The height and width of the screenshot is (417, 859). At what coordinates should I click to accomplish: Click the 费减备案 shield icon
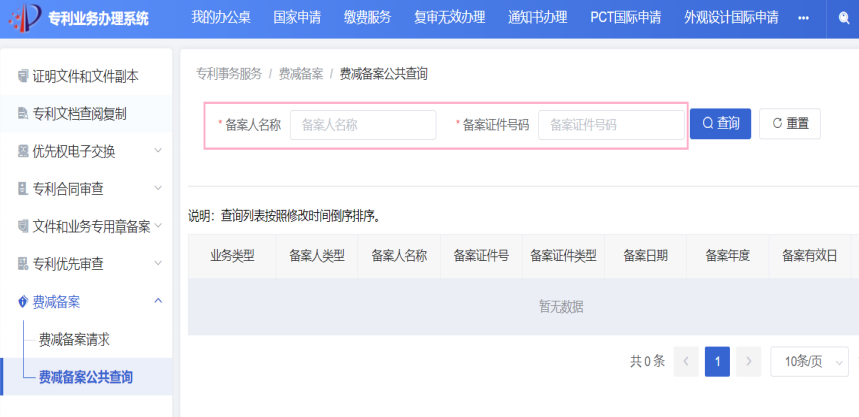[x=23, y=301]
